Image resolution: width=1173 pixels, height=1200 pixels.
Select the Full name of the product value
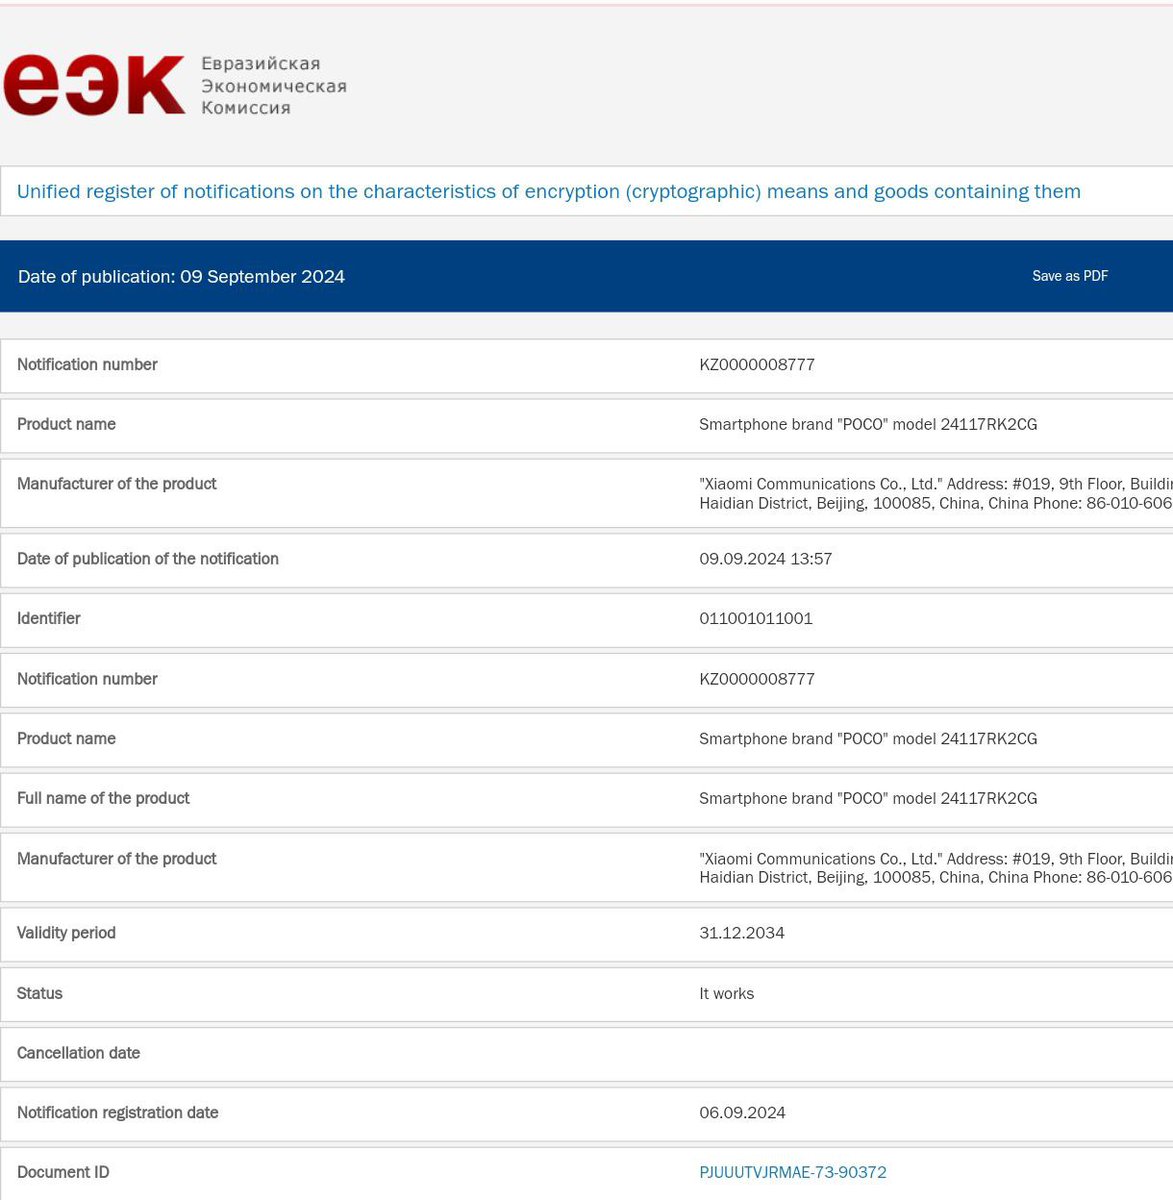coord(868,798)
